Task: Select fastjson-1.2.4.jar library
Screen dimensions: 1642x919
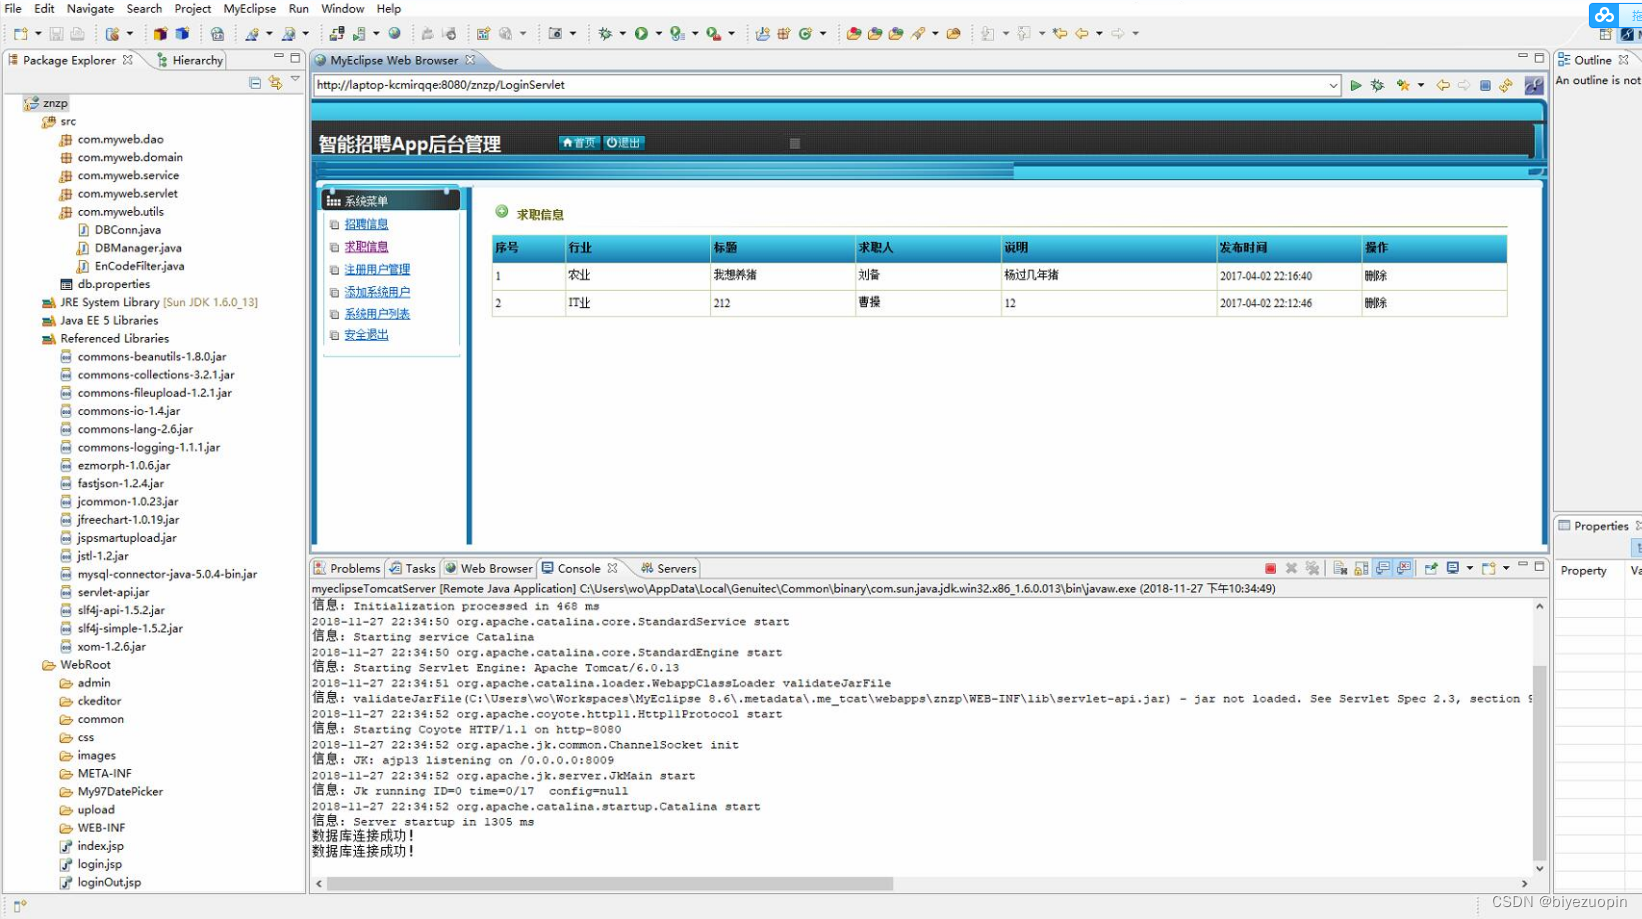Action: click(120, 483)
